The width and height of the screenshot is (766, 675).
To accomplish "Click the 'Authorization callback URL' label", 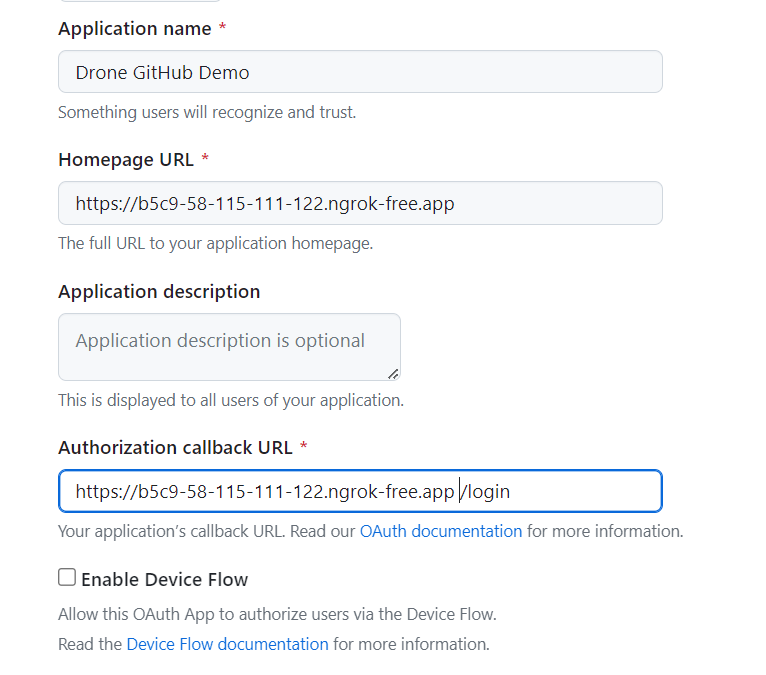I will (175, 447).
